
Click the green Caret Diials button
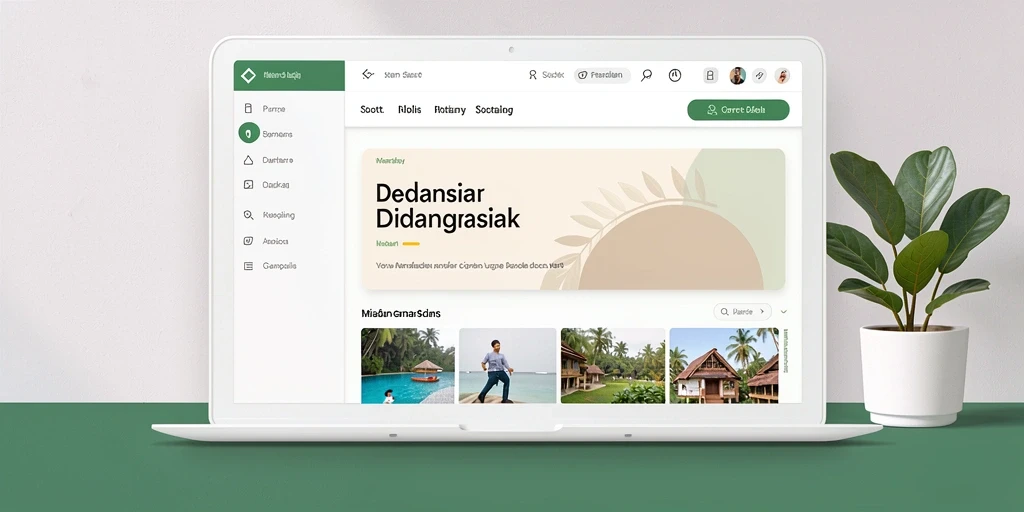[x=738, y=110]
